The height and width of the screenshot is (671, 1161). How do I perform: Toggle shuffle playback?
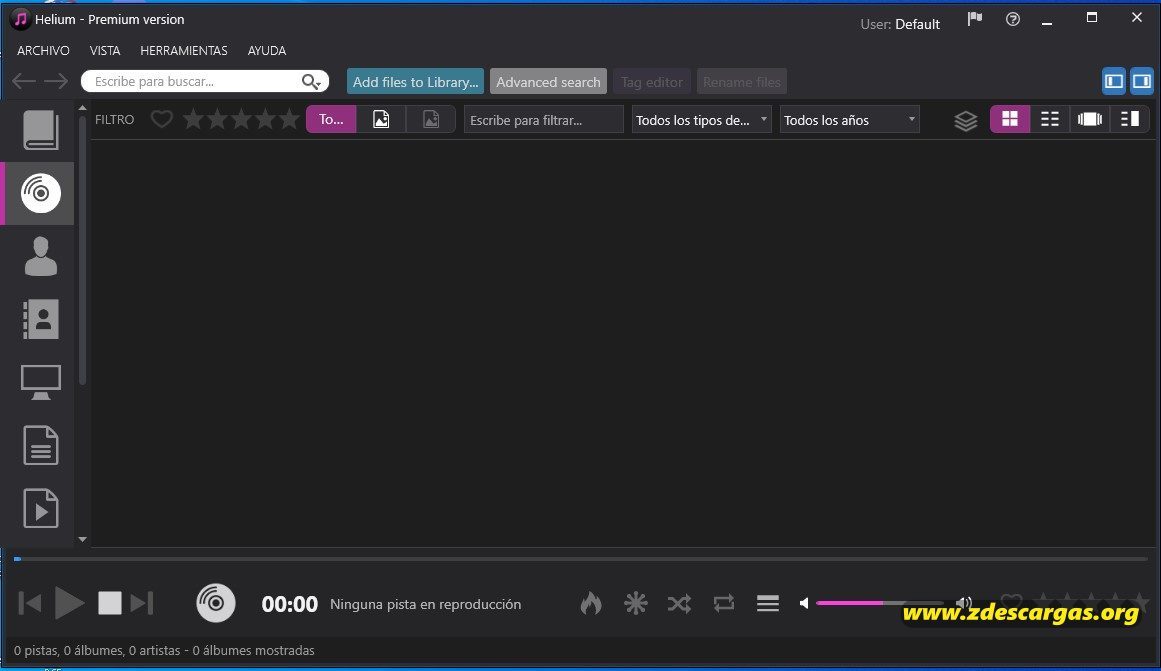click(x=679, y=604)
